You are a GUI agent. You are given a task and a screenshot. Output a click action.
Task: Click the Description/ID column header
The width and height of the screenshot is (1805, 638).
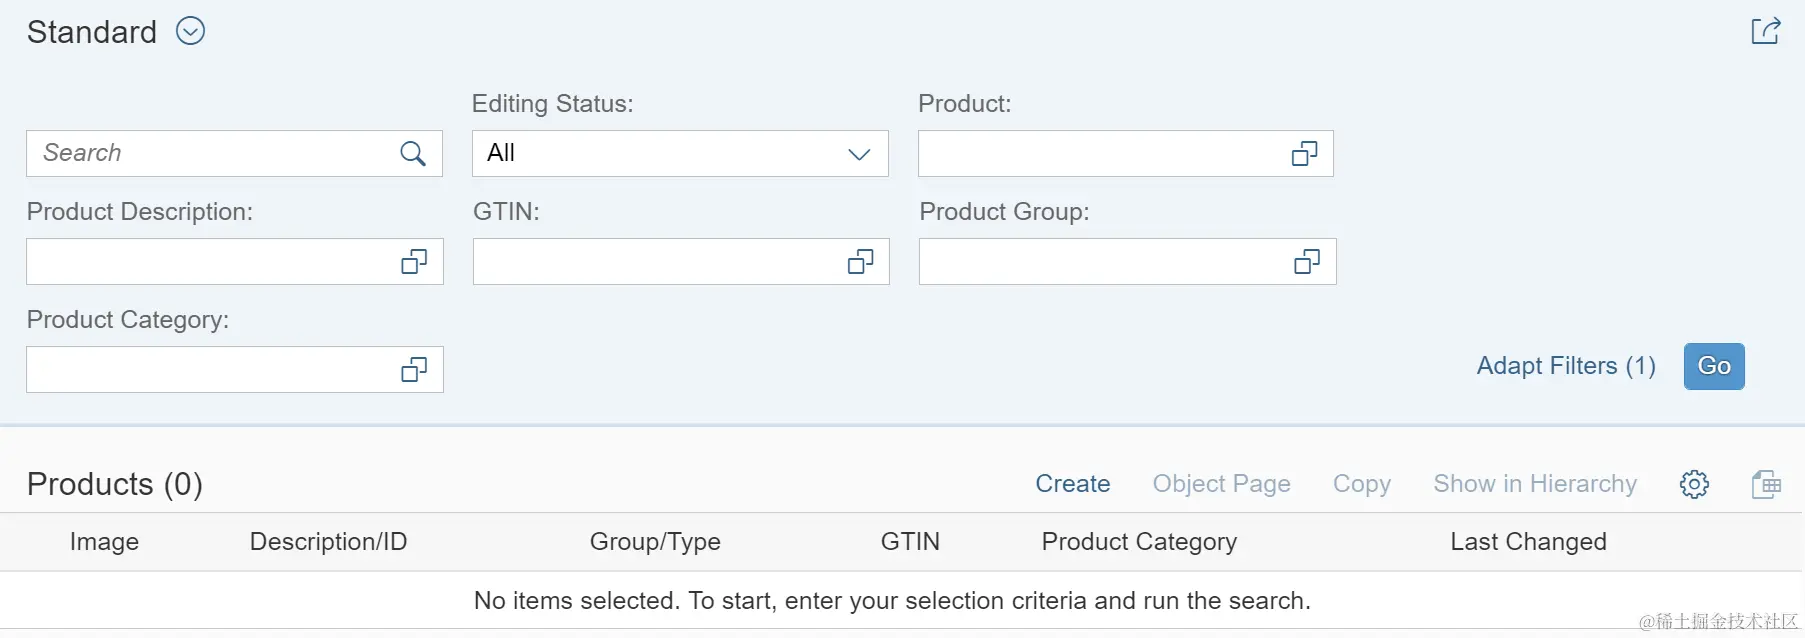(x=328, y=542)
